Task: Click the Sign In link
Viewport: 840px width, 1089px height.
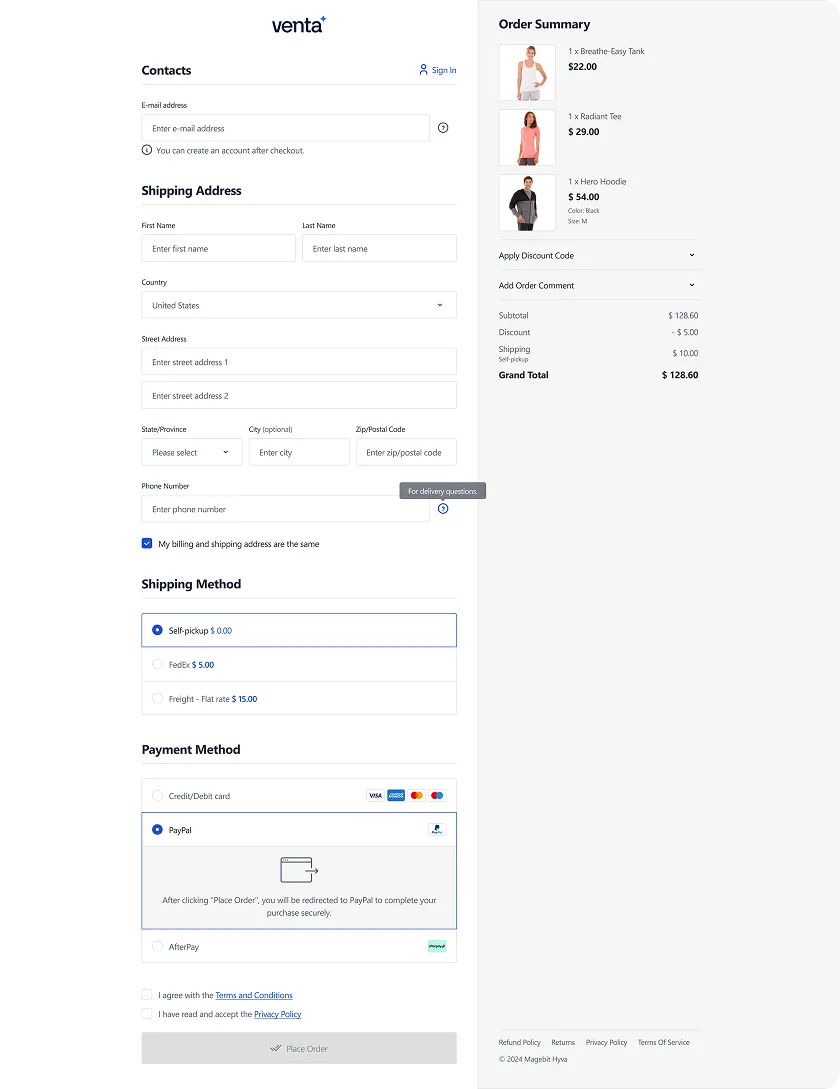Action: click(x=438, y=70)
